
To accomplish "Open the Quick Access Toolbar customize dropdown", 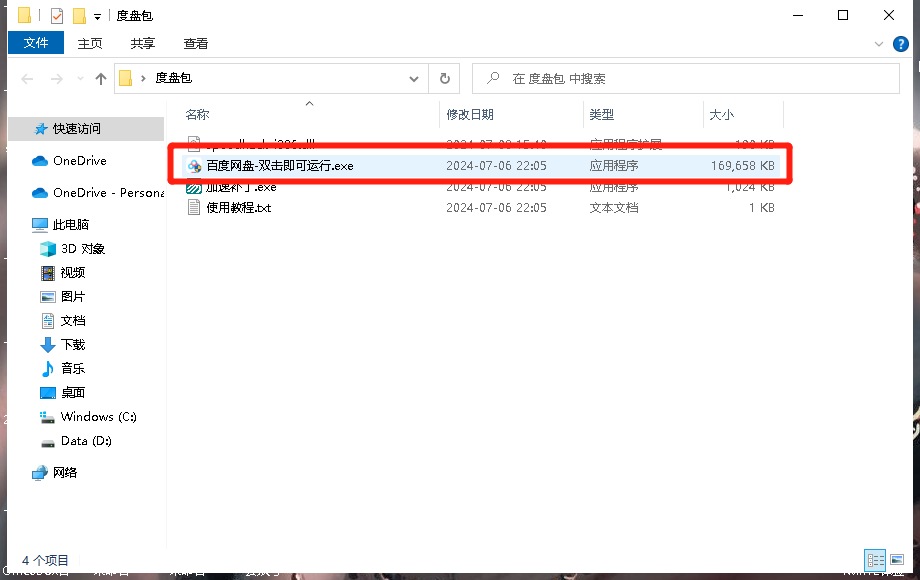I will [97, 16].
